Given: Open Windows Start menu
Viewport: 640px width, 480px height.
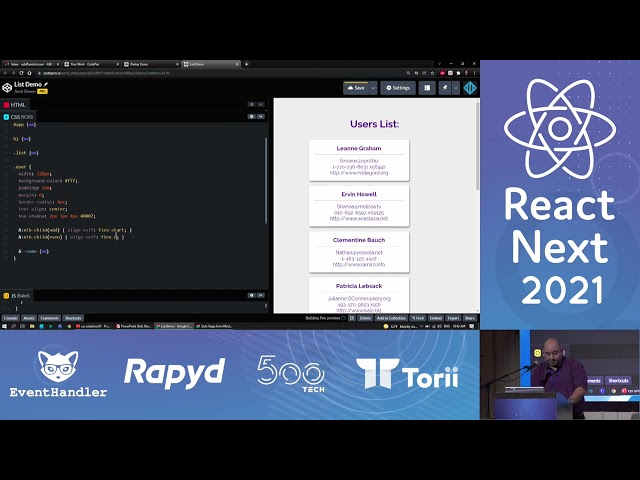Looking at the screenshot, I should (4, 326).
